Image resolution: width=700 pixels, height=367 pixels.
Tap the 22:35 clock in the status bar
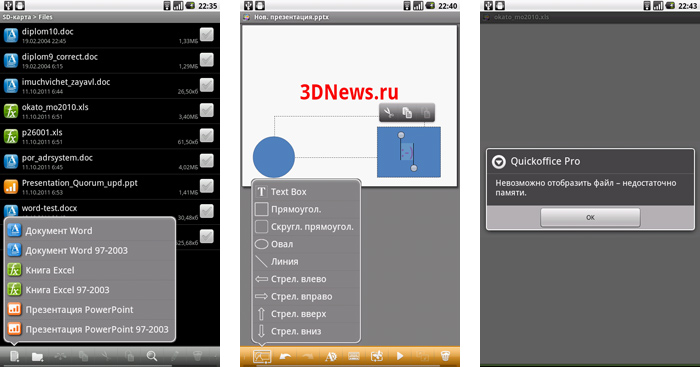point(208,6)
